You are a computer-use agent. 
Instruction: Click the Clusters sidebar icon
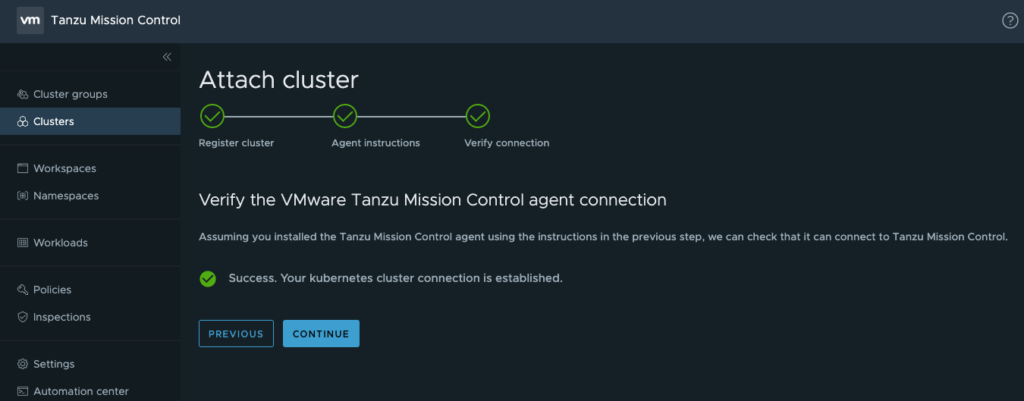coord(22,122)
